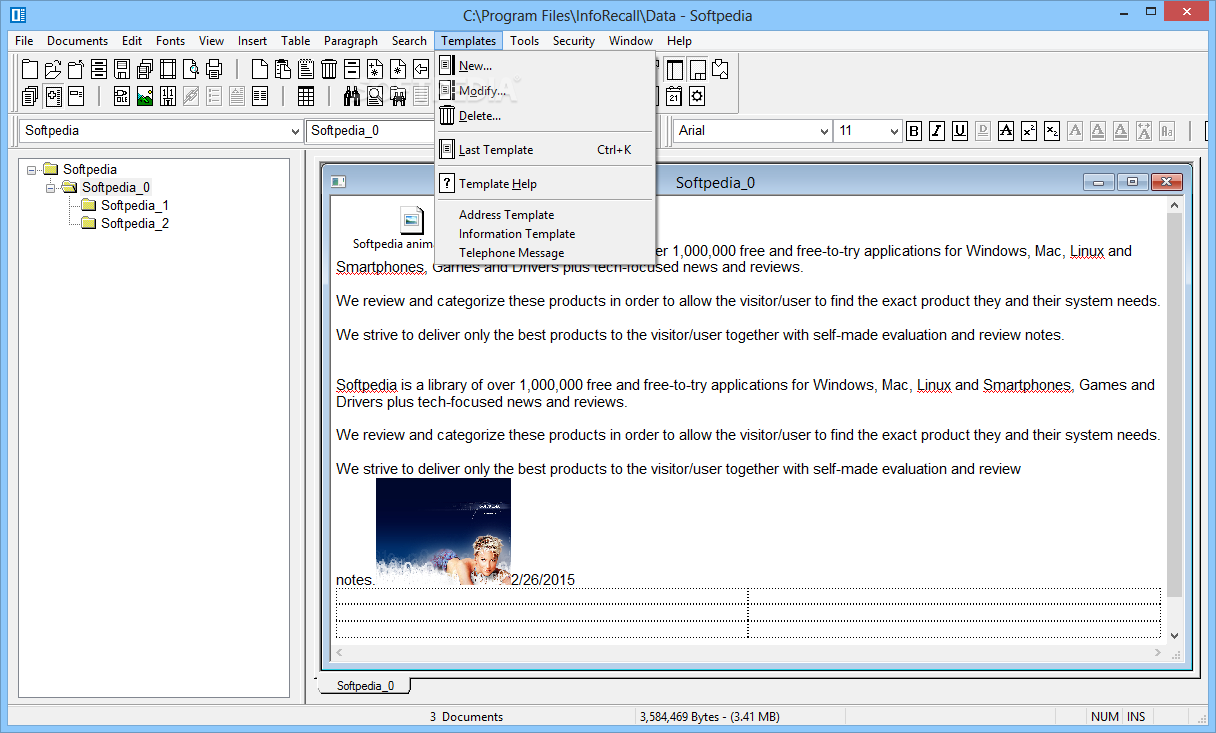This screenshot has width=1216, height=733.
Task: Click the trash can icon in the top toolbar
Action: point(328,69)
